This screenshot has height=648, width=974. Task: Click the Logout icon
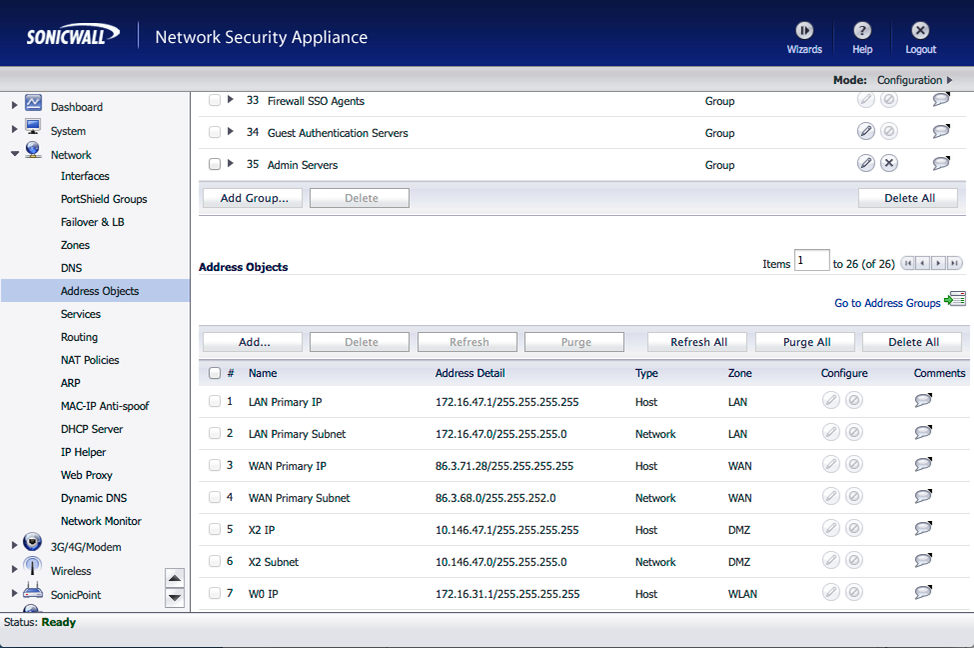(x=920, y=30)
